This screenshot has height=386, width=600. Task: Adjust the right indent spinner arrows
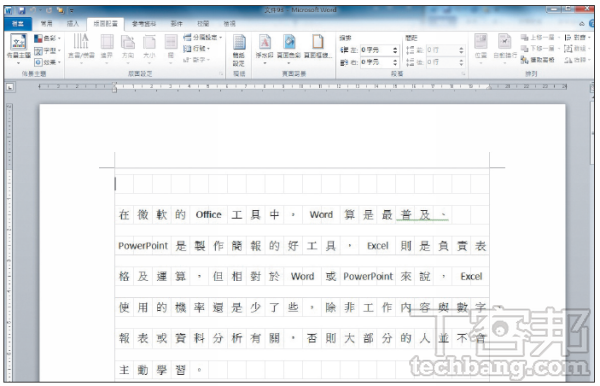(x=395, y=62)
